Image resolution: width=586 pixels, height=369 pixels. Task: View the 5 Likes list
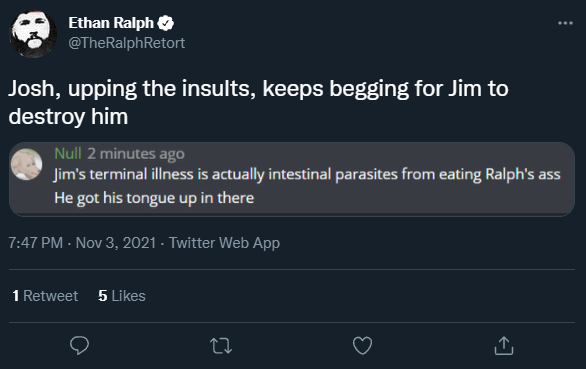tap(122, 296)
